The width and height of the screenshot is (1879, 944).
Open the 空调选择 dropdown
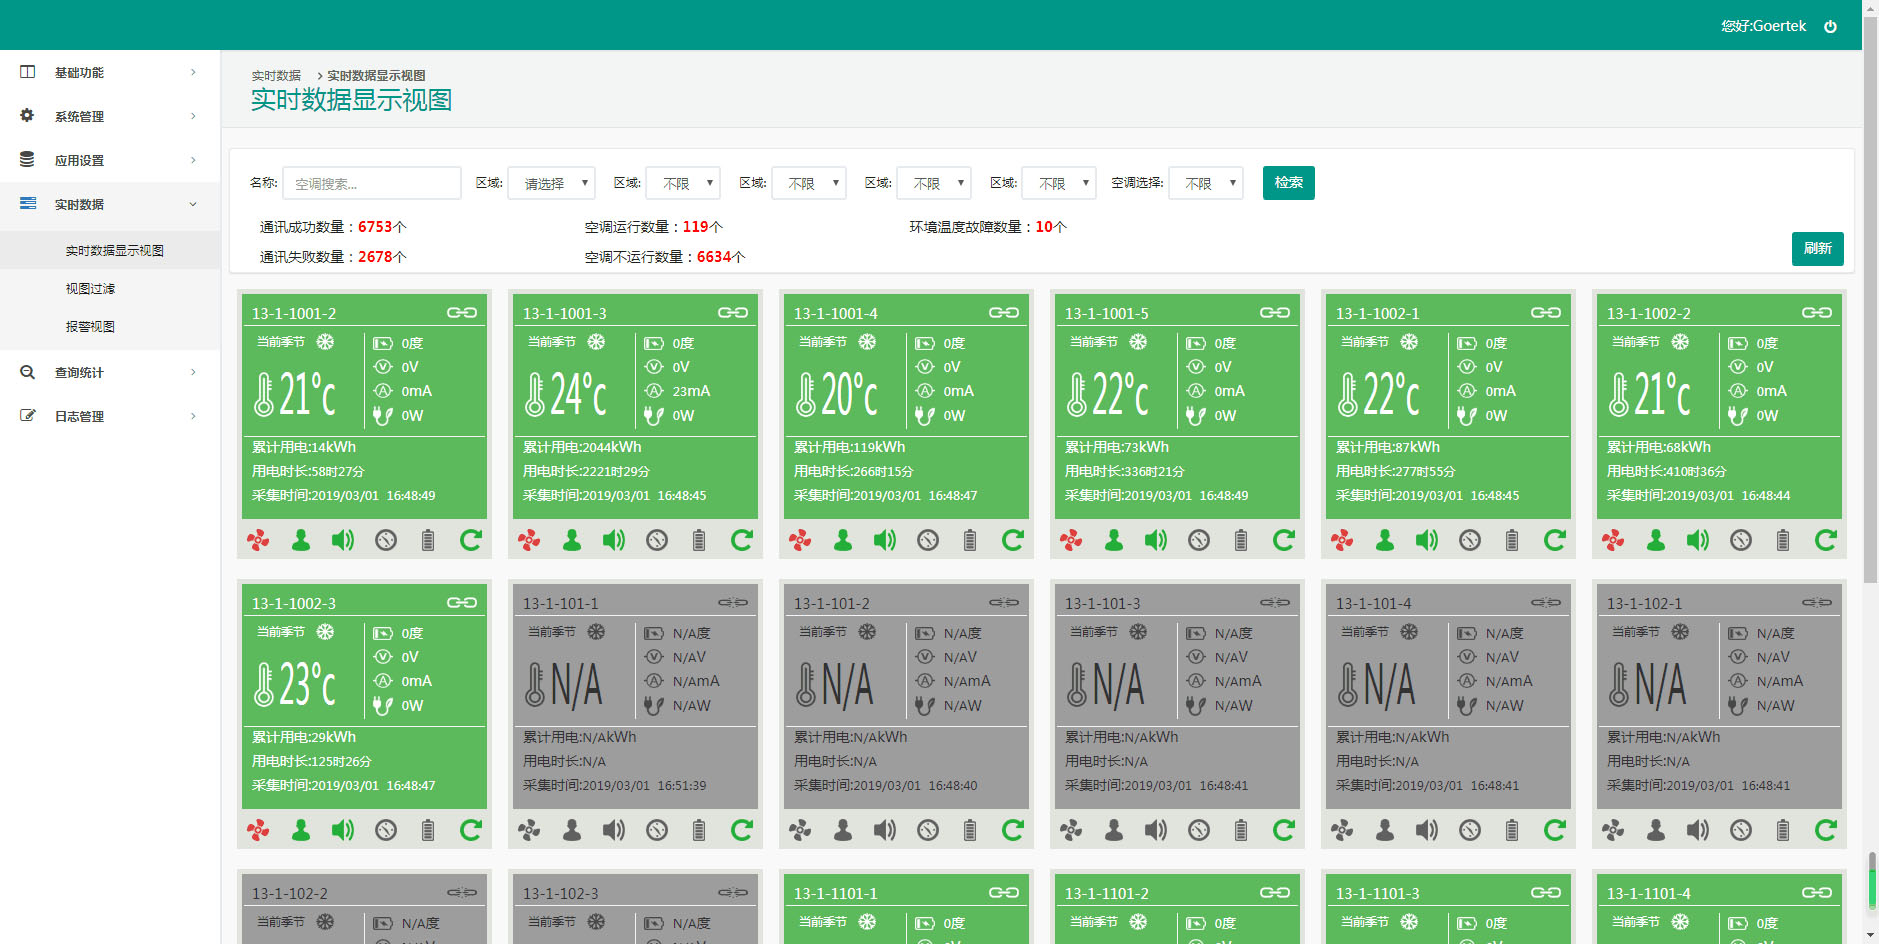pyautogui.click(x=1205, y=183)
